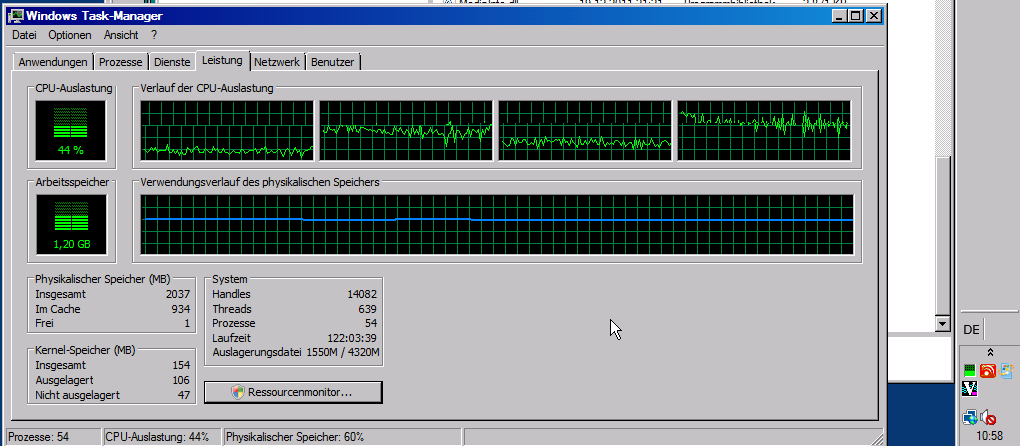Click the DE language indicator
The width and height of the screenshot is (1020, 446).
point(971,330)
